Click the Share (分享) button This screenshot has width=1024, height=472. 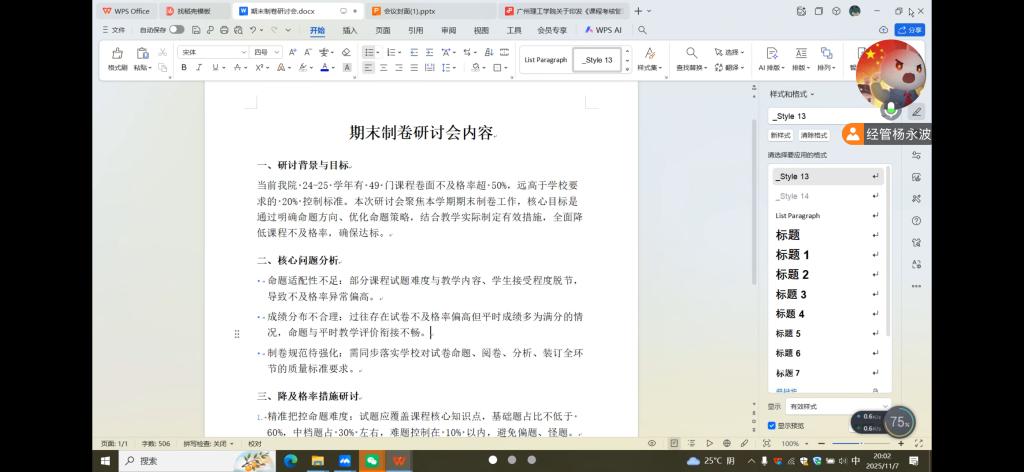(x=909, y=30)
